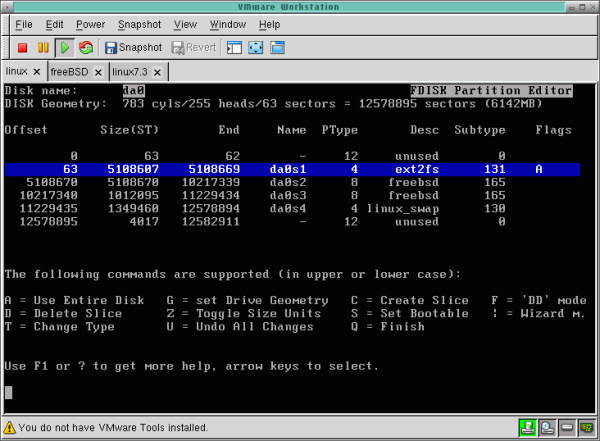600x441 pixels.
Task: Click 'C = Create Slice' command text
Action: pyautogui.click(x=410, y=301)
